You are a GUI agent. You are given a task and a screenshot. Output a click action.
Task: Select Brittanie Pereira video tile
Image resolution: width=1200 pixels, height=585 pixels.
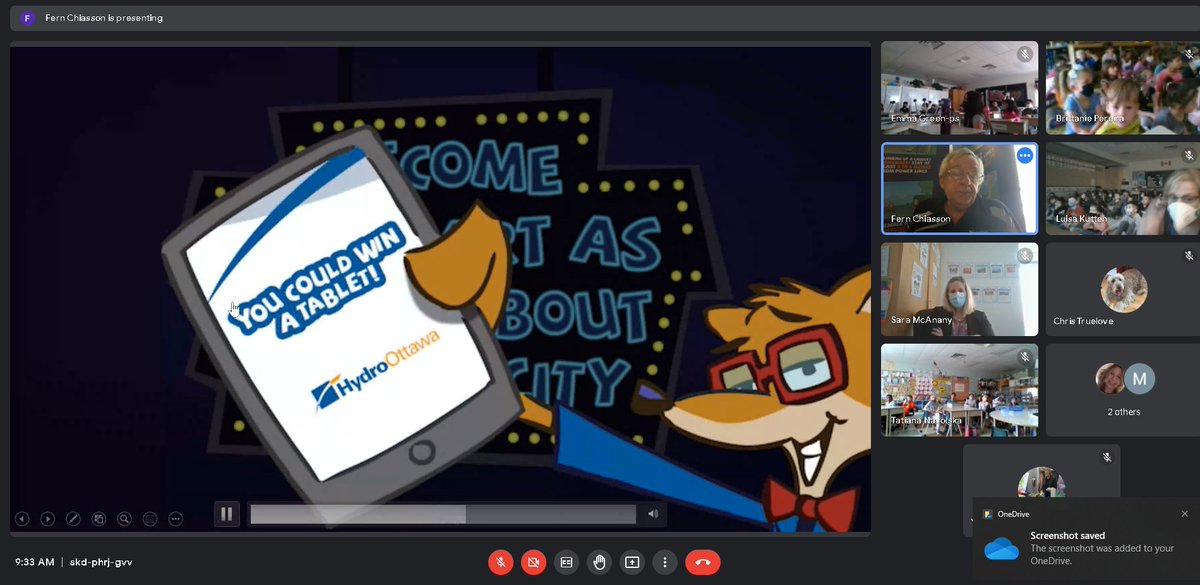pyautogui.click(x=1123, y=88)
